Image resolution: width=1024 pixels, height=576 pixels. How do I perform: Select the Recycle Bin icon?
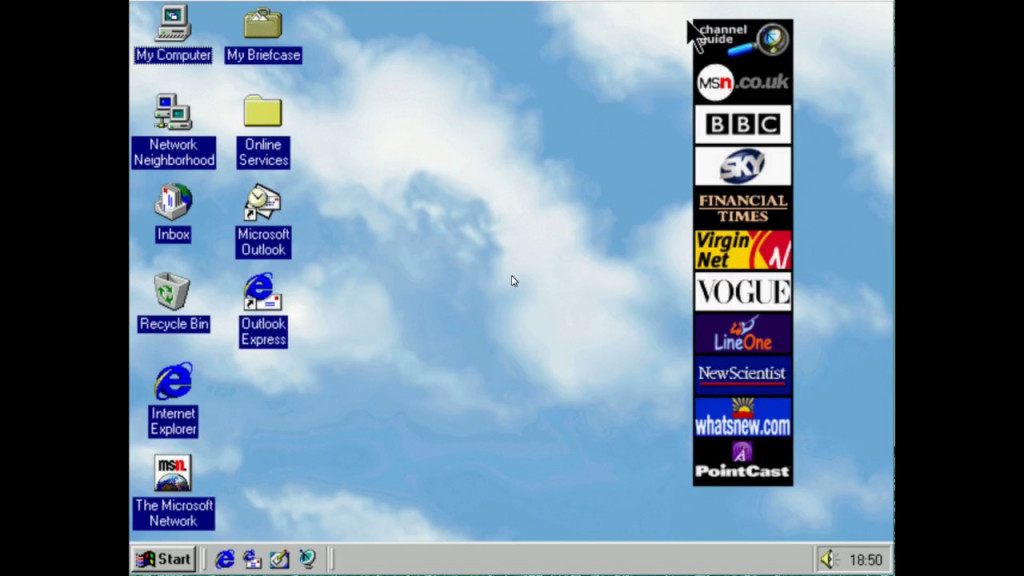(173, 302)
